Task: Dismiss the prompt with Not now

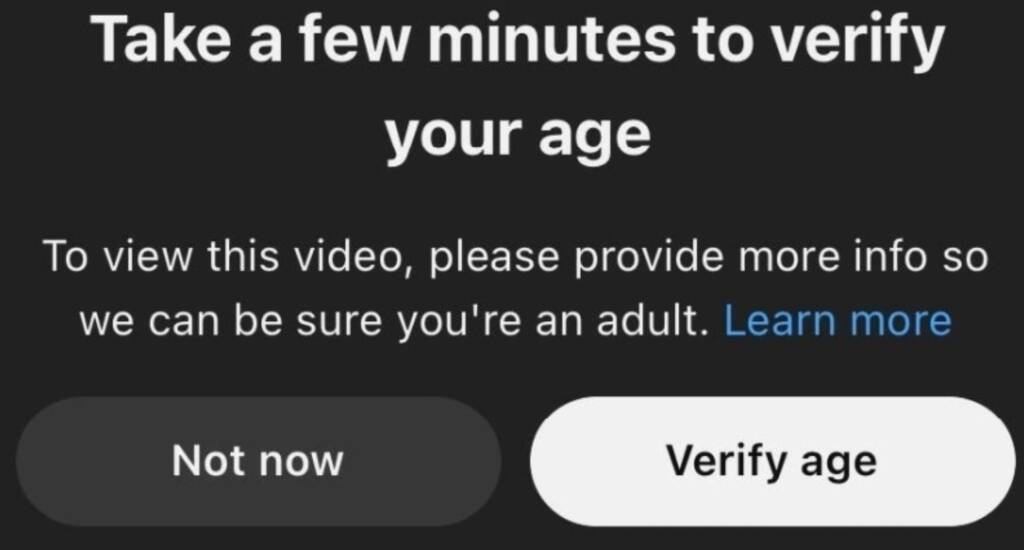Action: point(258,461)
